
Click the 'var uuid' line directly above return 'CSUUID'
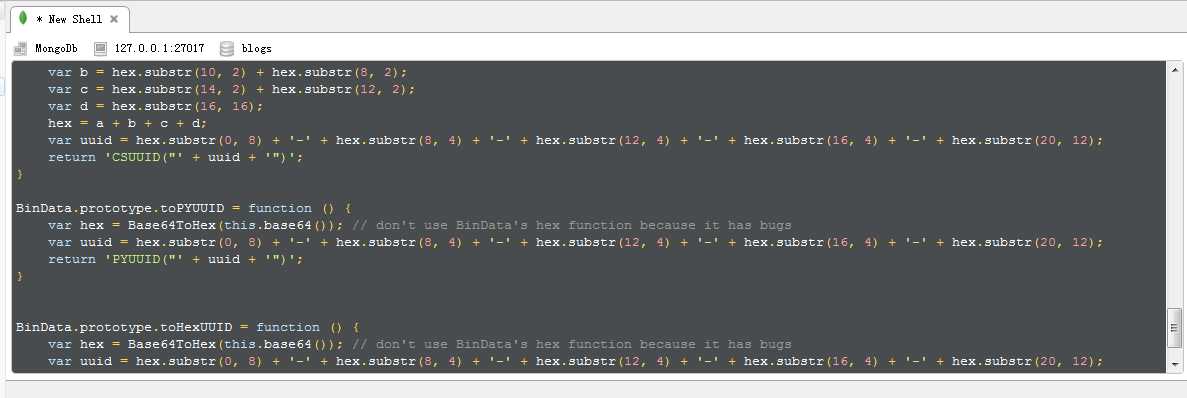pos(575,140)
